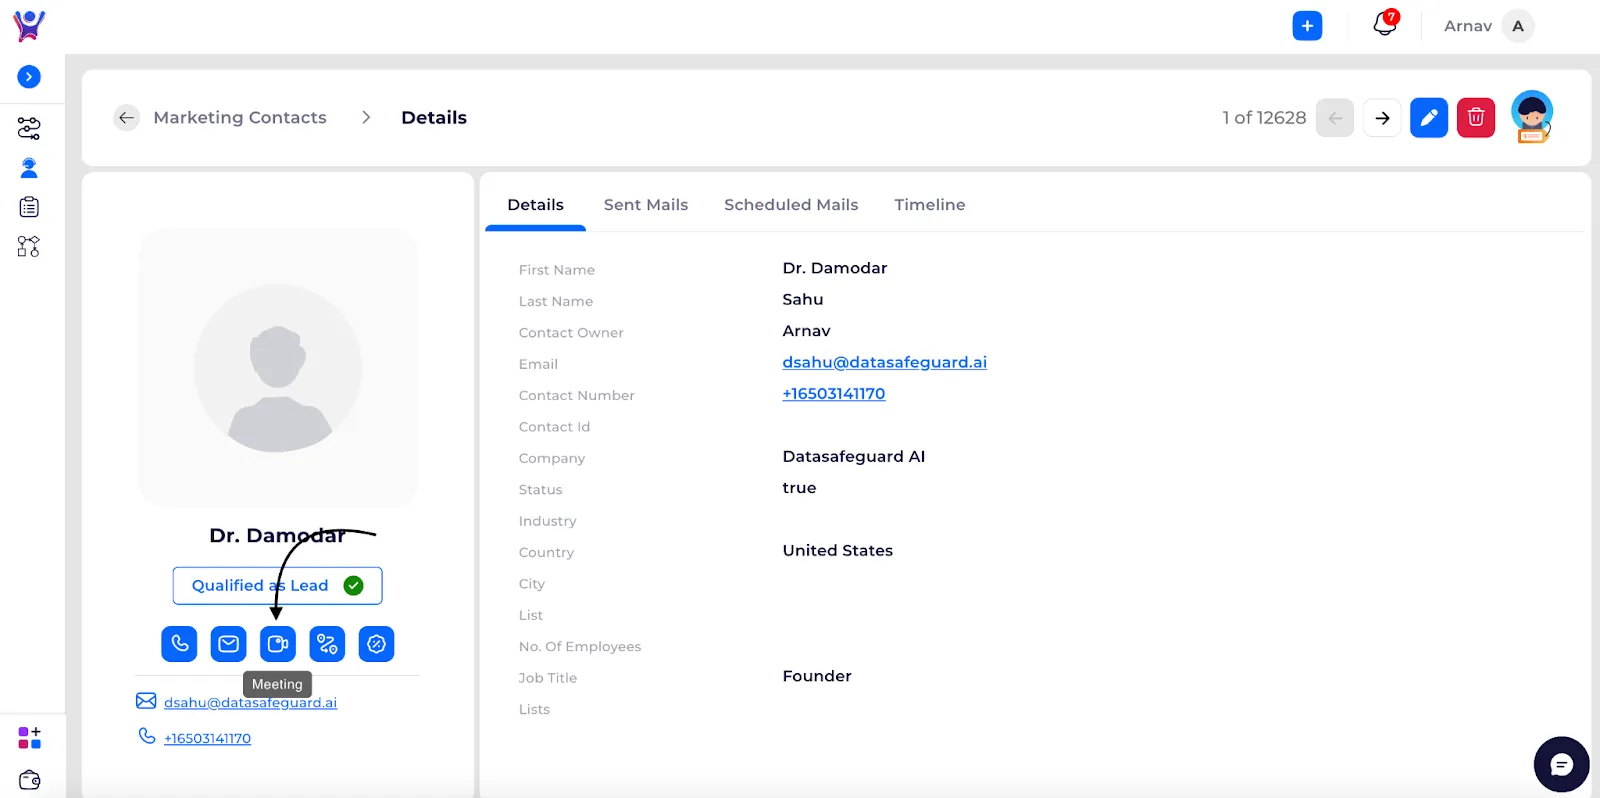Click the 1 of 12628 record counter
The height and width of the screenshot is (798, 1600).
[x=1264, y=118]
